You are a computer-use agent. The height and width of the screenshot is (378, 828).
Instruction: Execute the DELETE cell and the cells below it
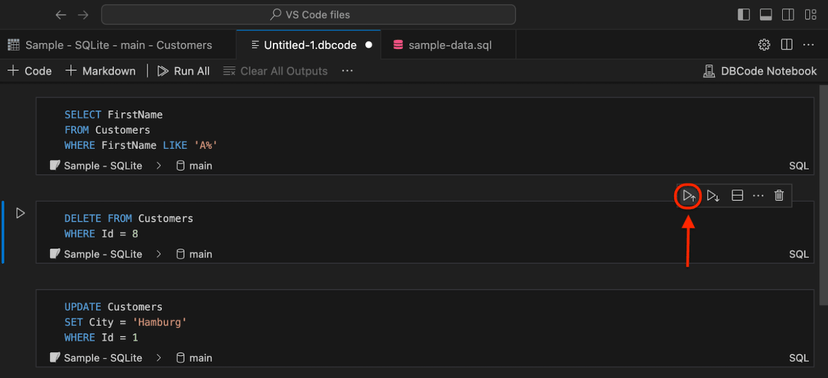point(713,196)
